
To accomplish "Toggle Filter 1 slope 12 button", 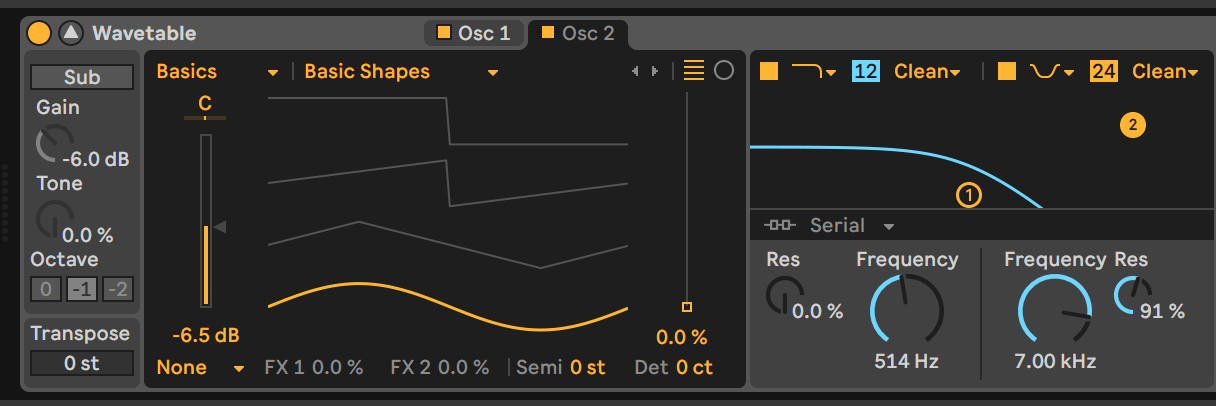I will tap(866, 72).
